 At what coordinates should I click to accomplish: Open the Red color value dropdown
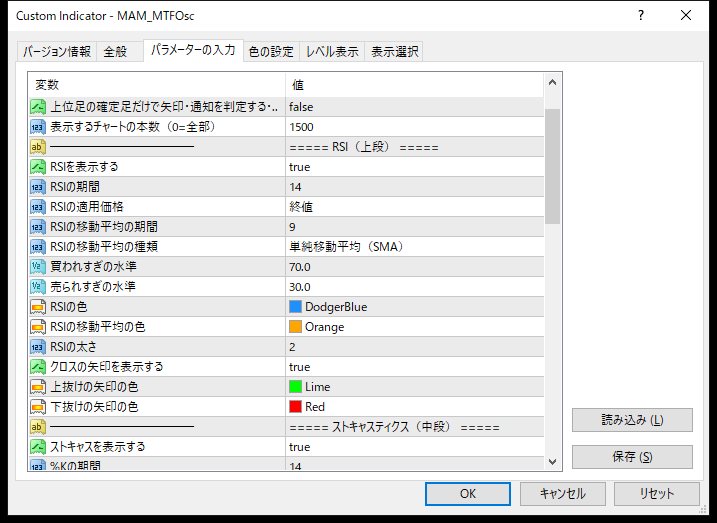click(415, 407)
